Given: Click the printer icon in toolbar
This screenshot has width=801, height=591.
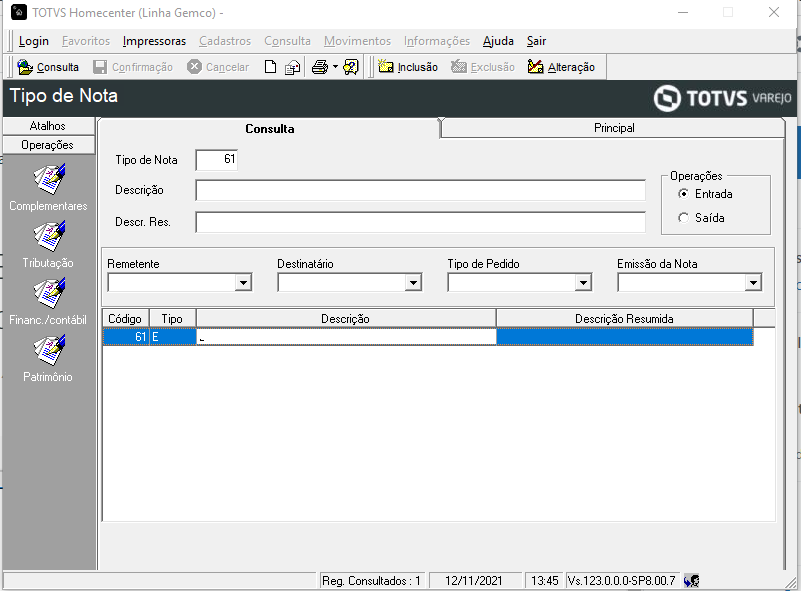Looking at the screenshot, I should [320, 67].
